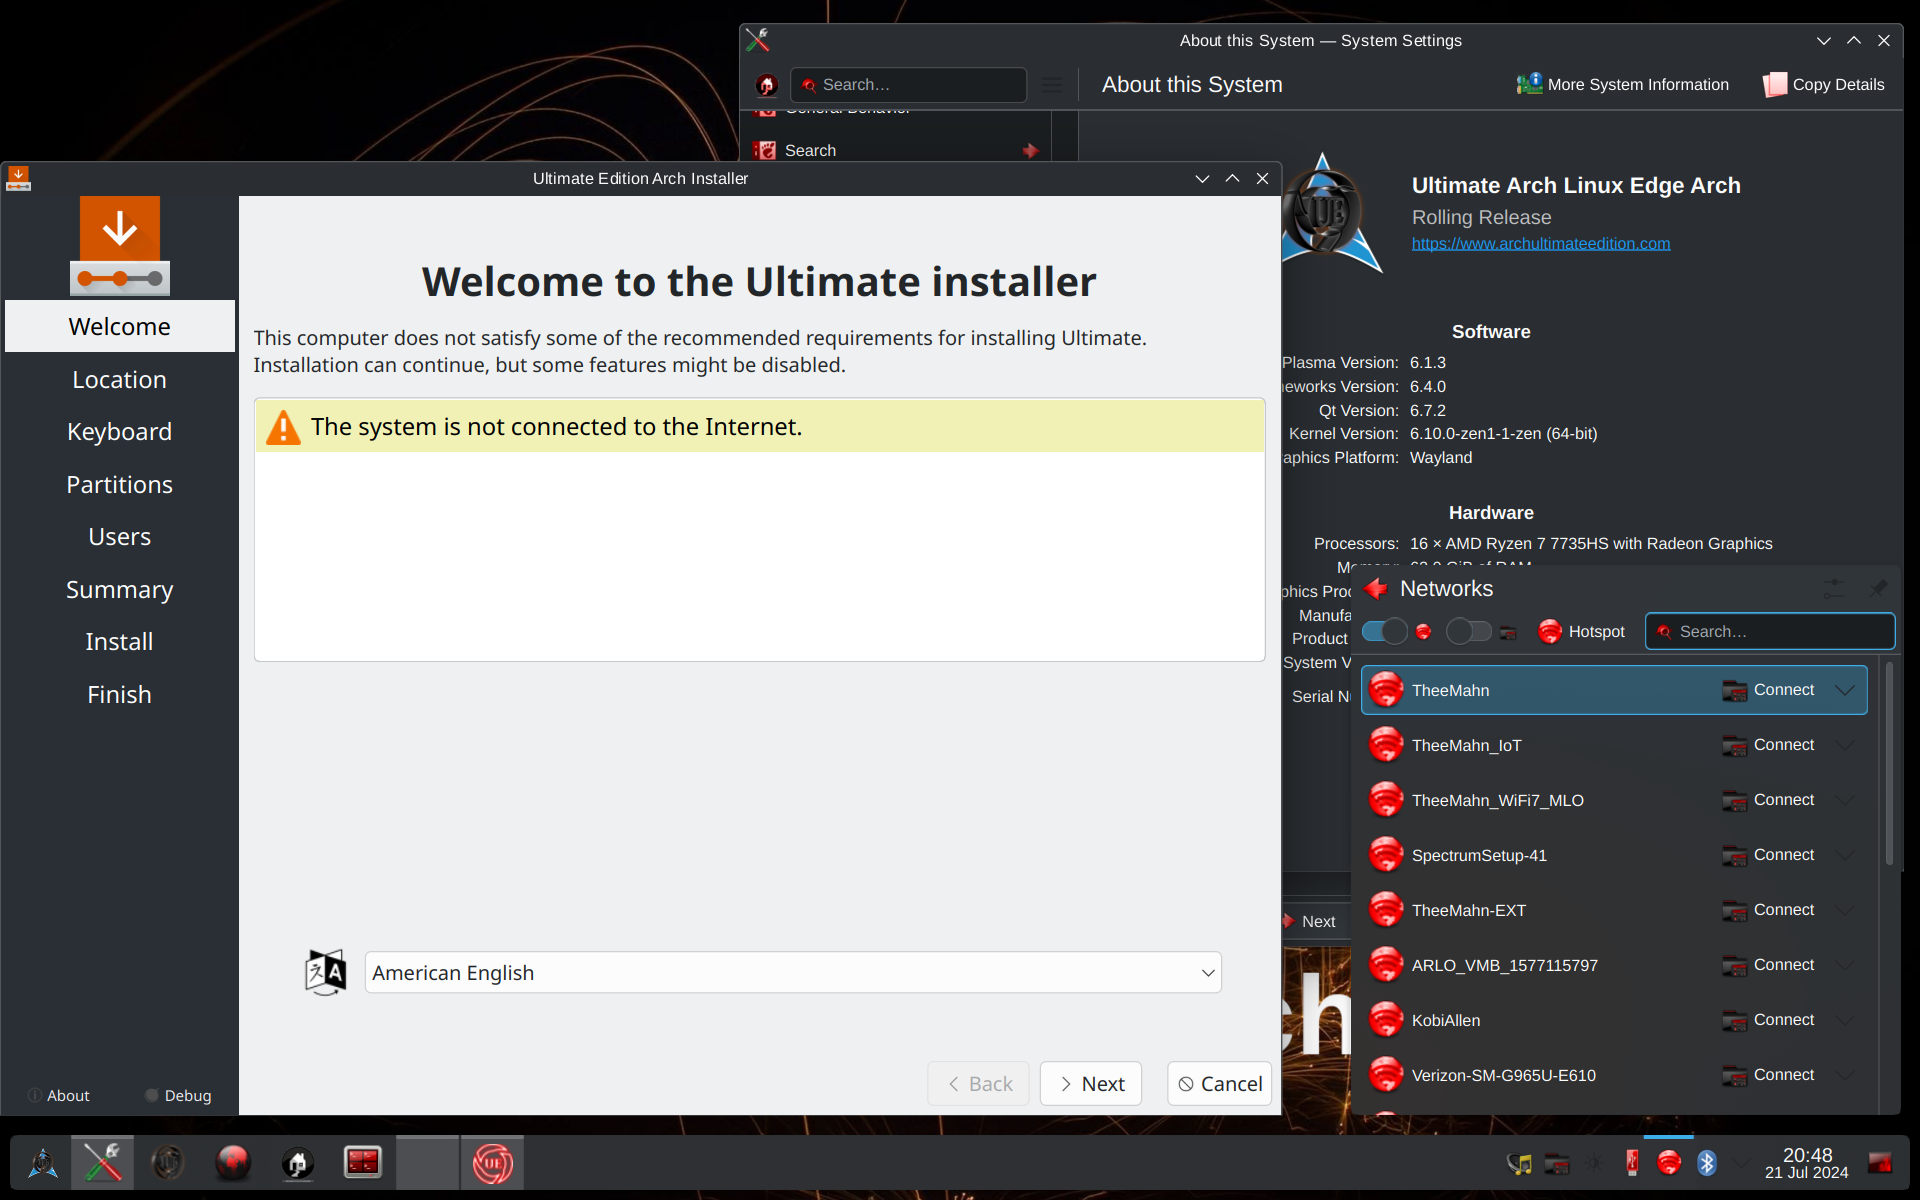The image size is (1920, 1200).
Task: Open the archultimateedition.com website link
Action: click(1540, 243)
